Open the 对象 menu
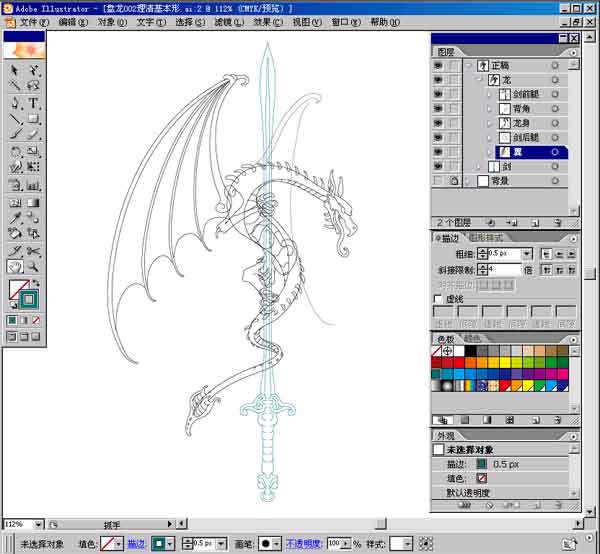600x554 pixels. pos(112,22)
